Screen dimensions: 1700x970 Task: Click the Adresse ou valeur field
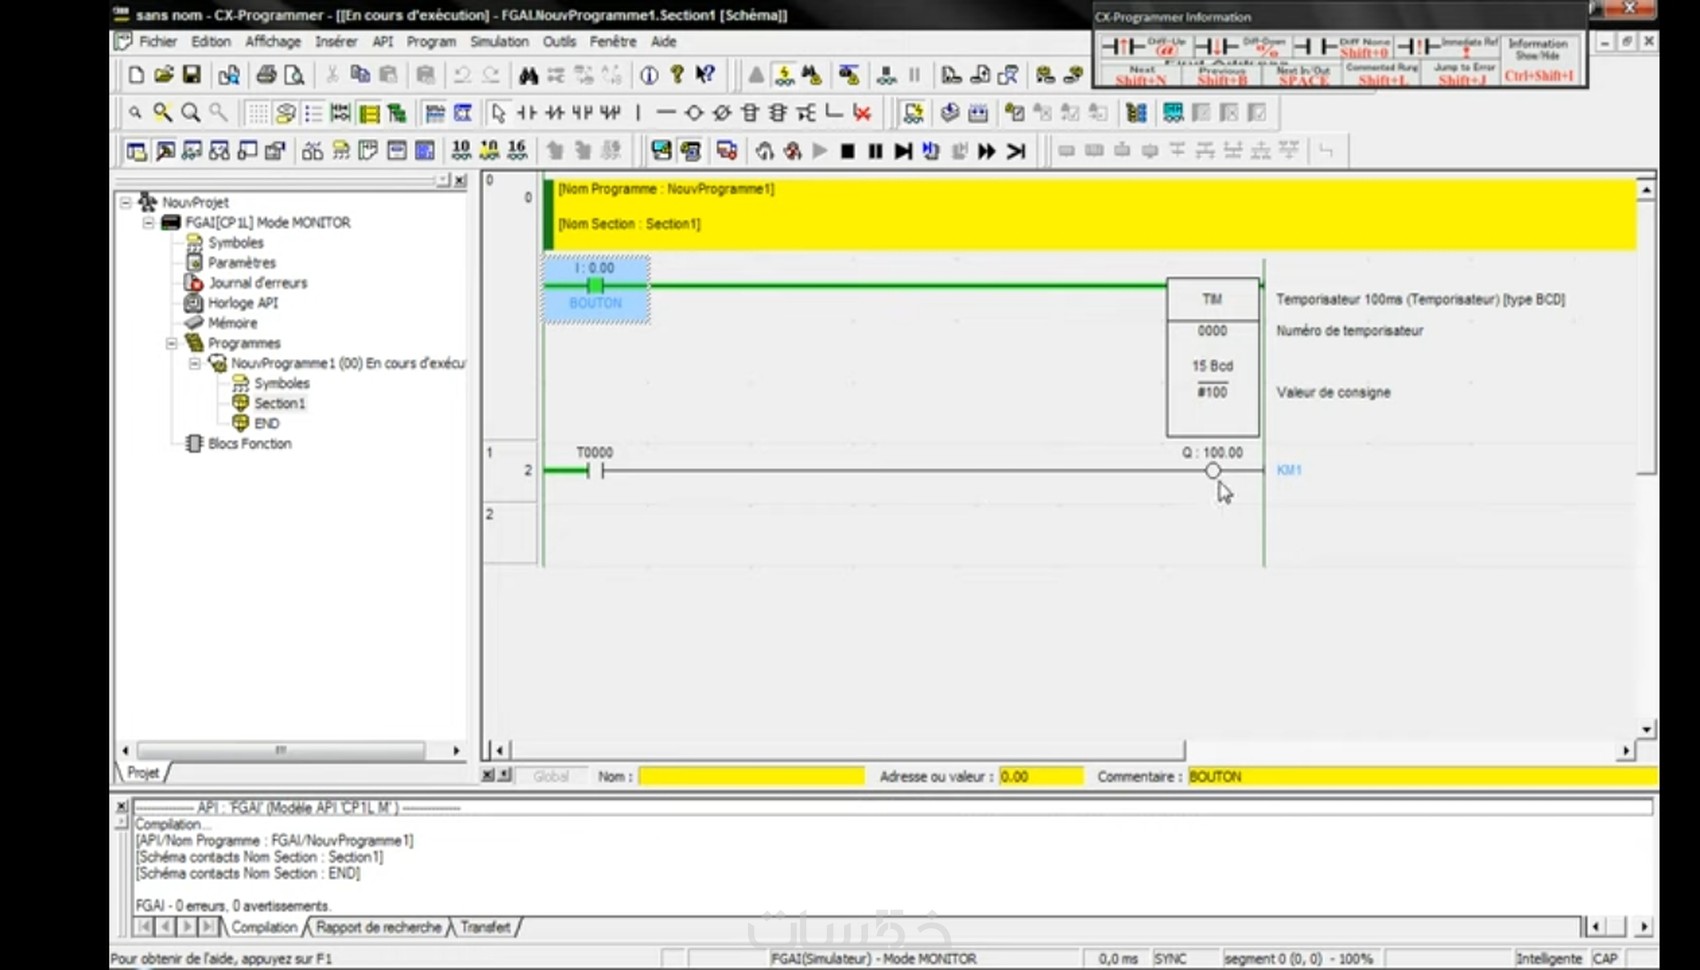coord(1040,776)
